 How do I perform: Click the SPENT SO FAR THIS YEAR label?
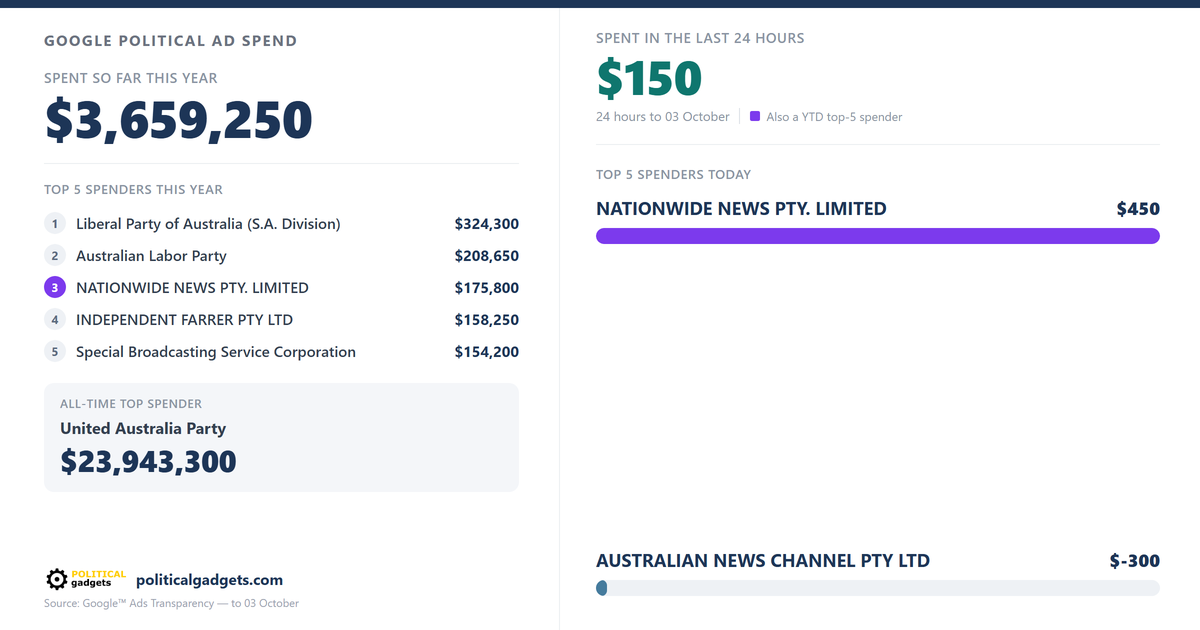tap(131, 78)
